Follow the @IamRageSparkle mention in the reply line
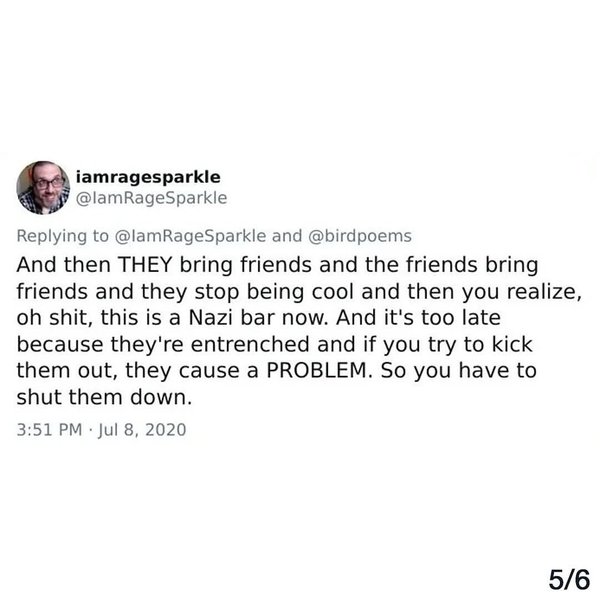Viewport: 600px width, 600px height. pyautogui.click(x=190, y=236)
